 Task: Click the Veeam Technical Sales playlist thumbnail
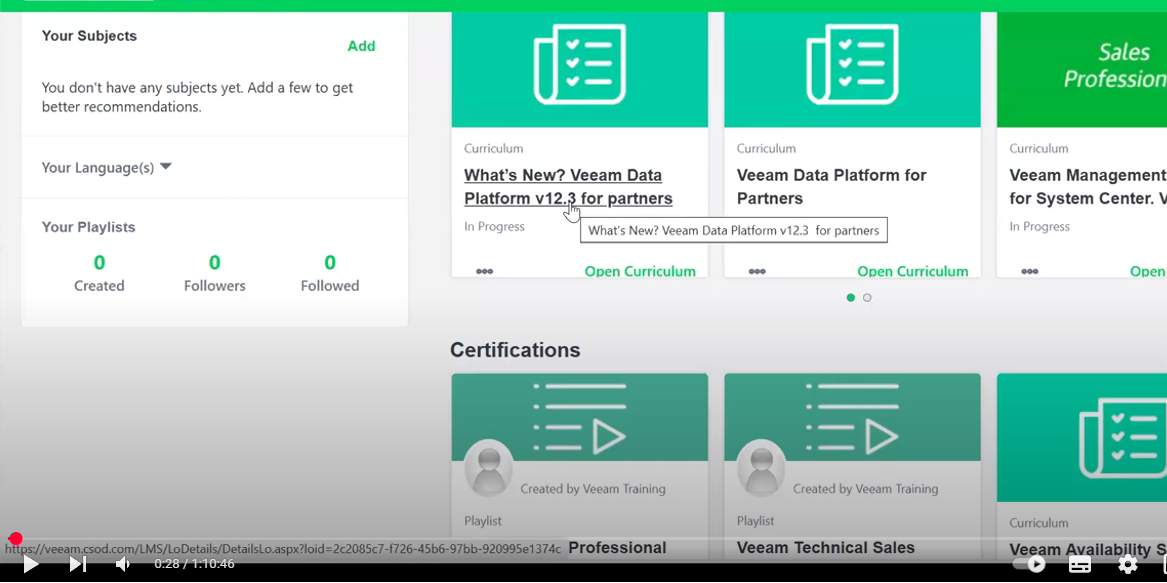coord(852,417)
